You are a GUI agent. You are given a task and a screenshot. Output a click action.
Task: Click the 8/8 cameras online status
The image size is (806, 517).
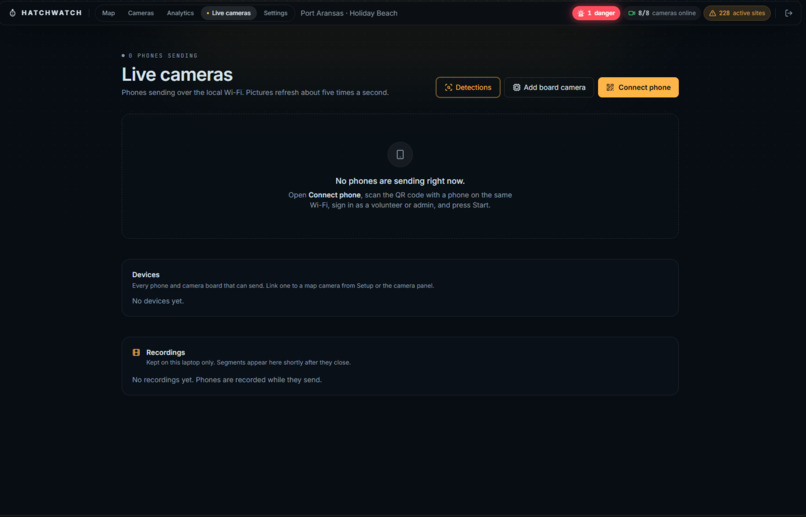662,13
